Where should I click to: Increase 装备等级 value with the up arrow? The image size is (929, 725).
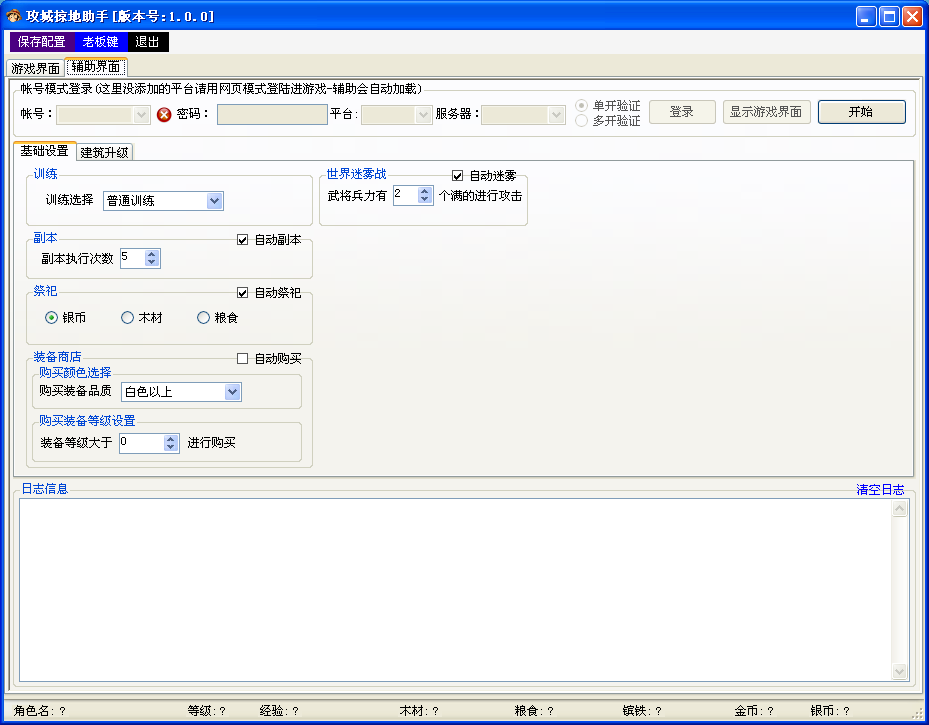(x=171, y=438)
